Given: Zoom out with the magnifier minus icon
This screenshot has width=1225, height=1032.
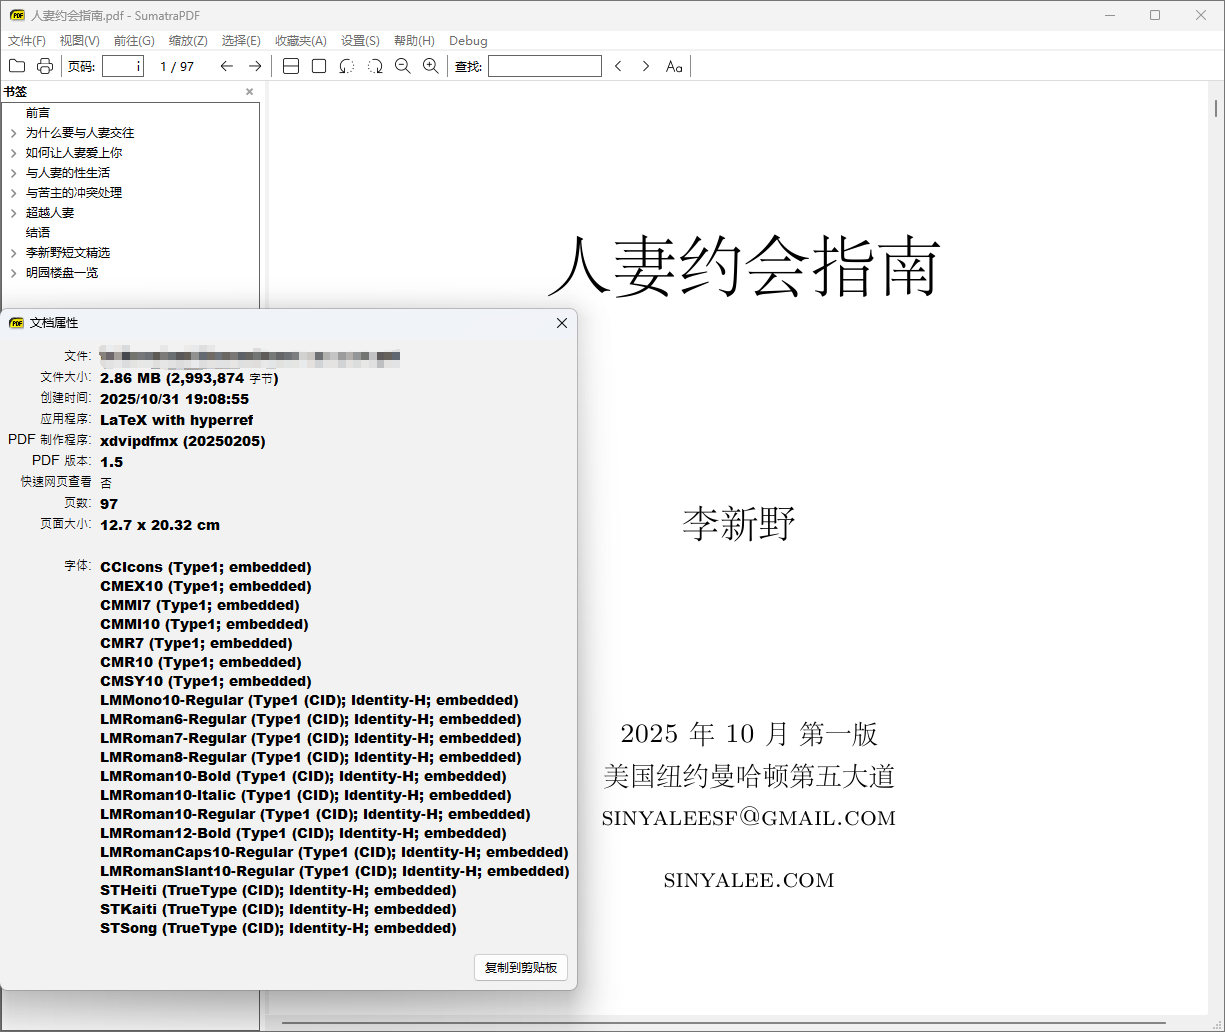Looking at the screenshot, I should click(x=403, y=66).
